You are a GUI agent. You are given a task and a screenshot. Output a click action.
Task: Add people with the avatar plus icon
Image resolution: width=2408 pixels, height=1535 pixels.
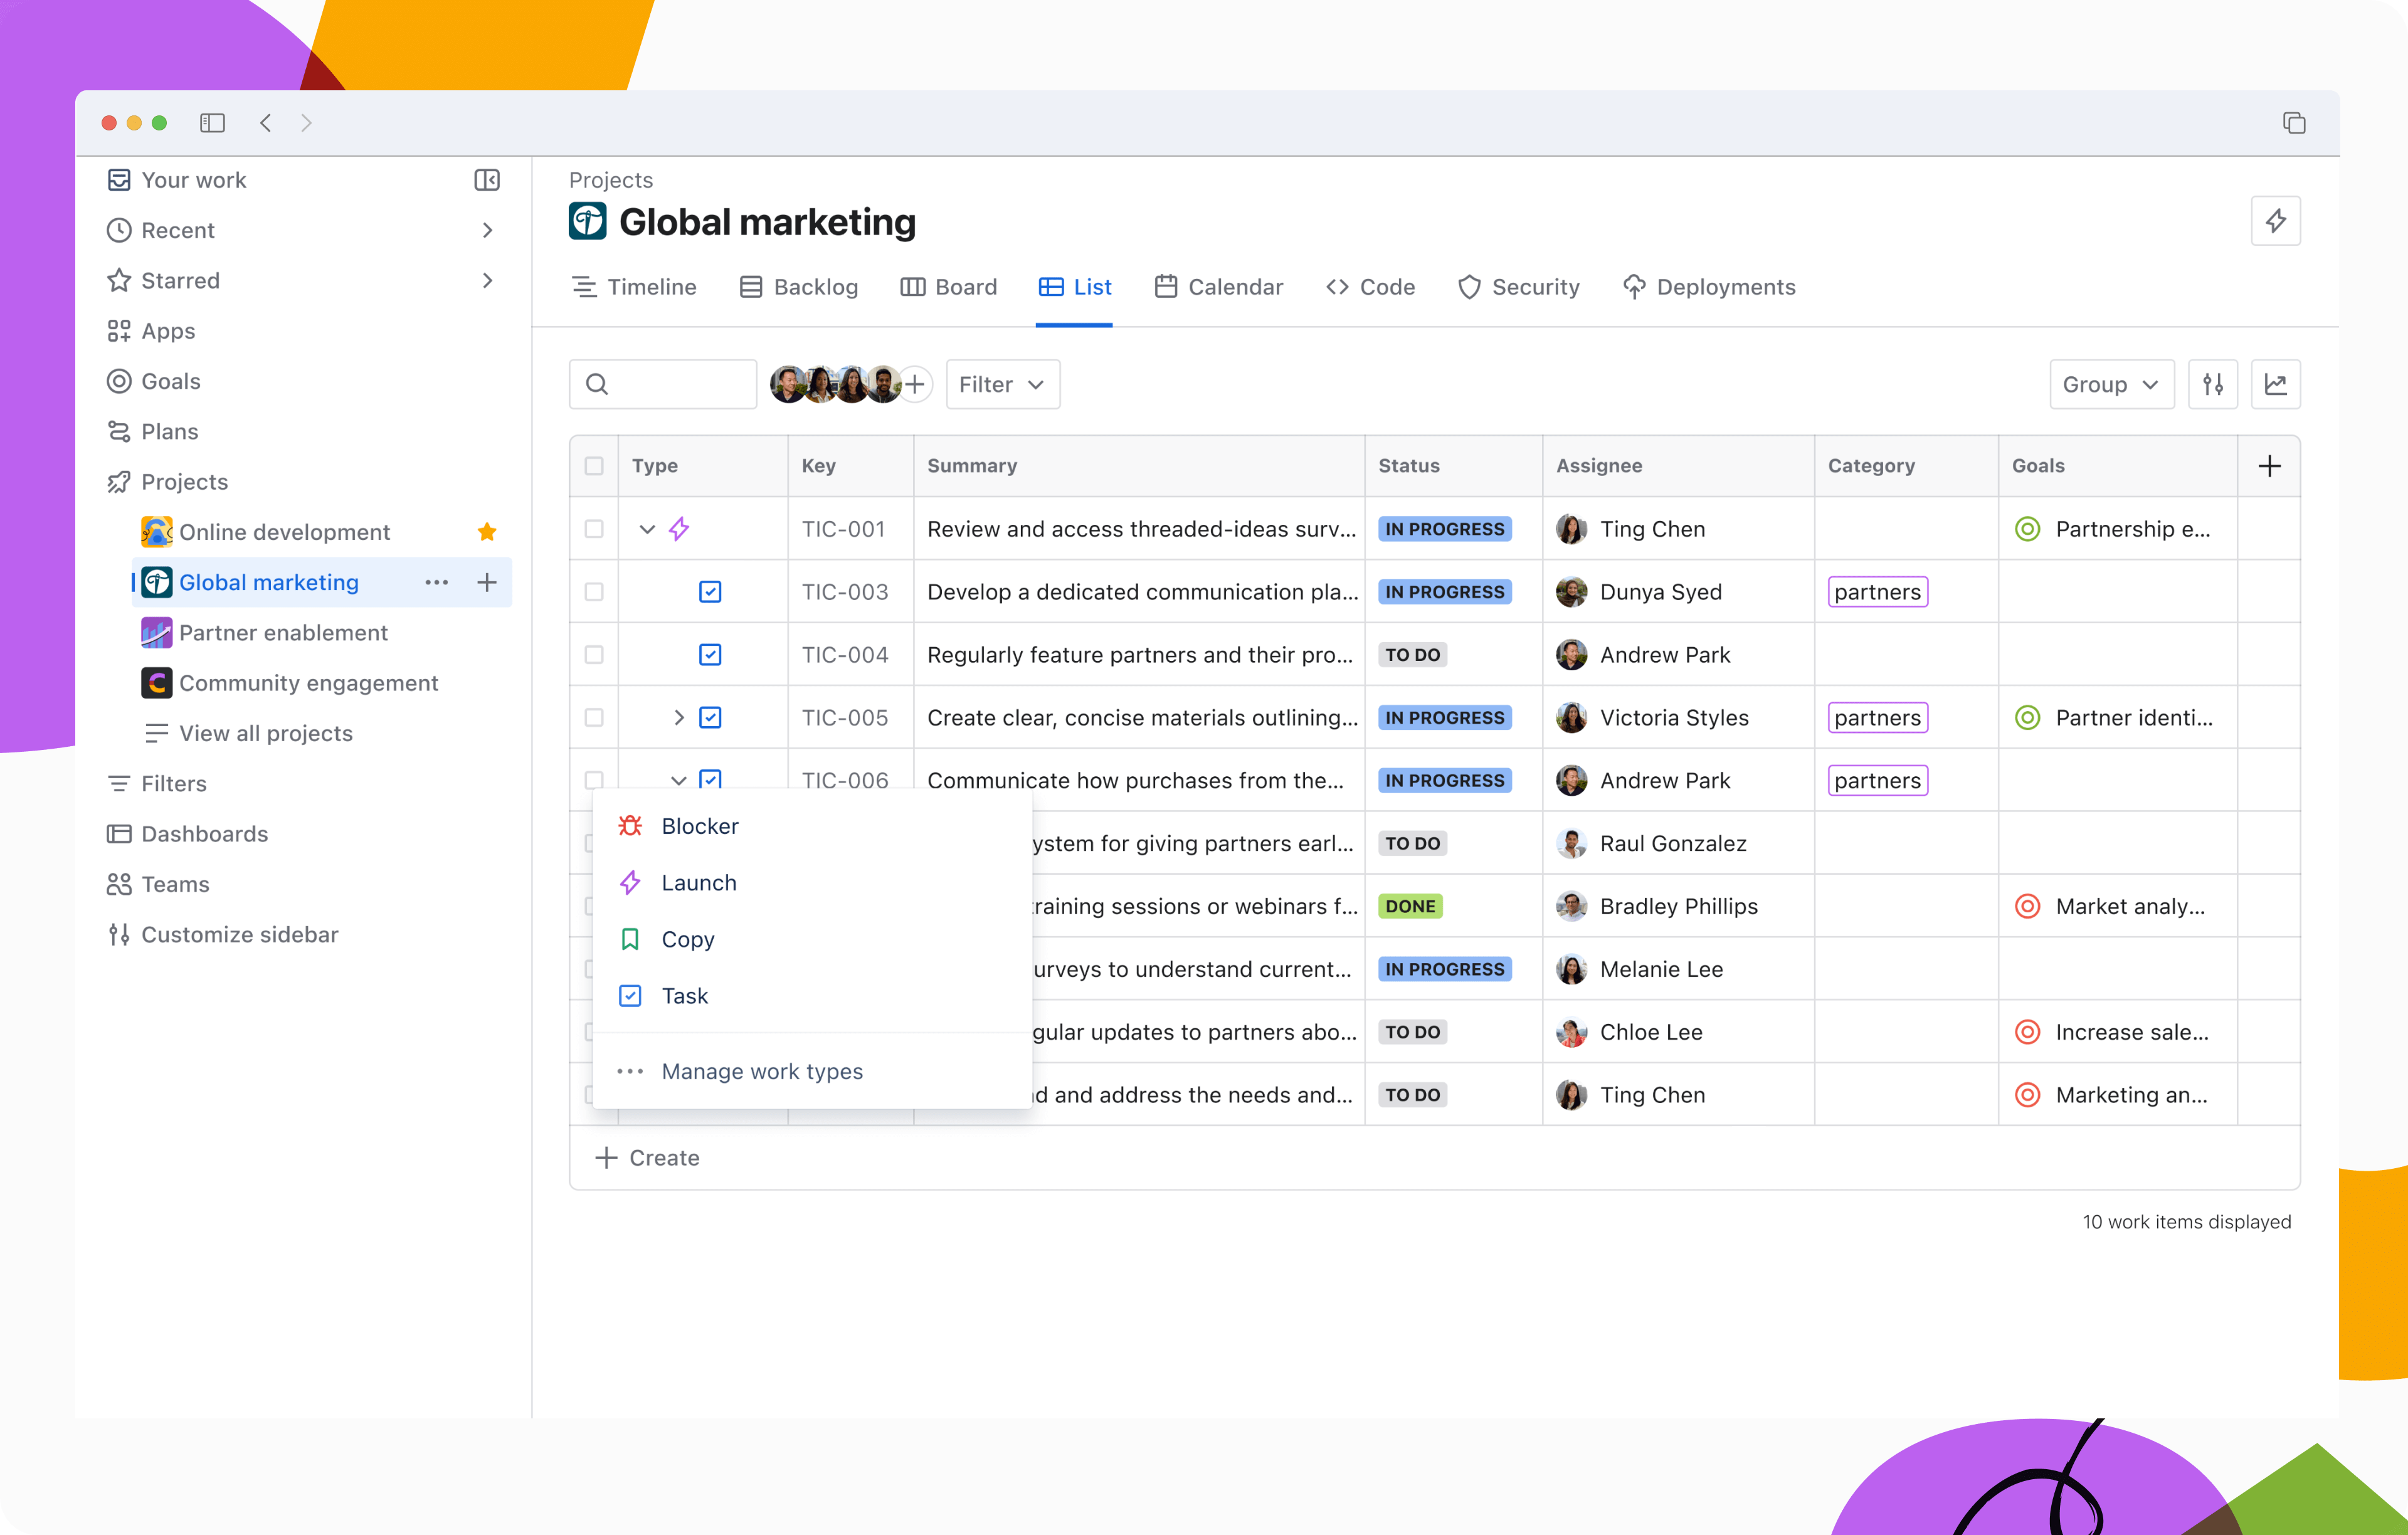tap(915, 384)
